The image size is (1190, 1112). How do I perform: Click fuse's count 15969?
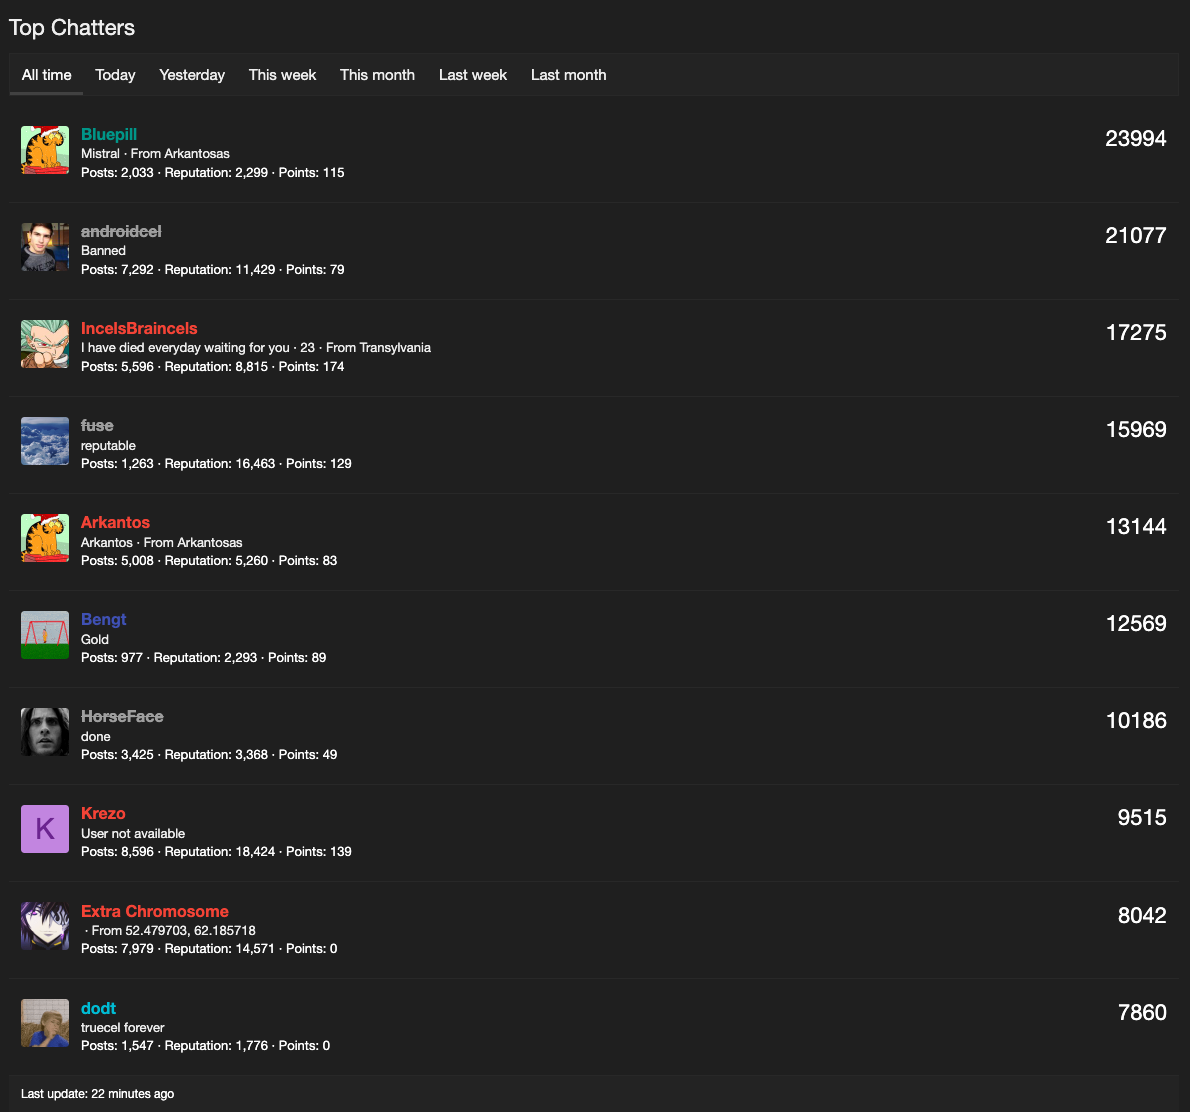coord(1136,430)
